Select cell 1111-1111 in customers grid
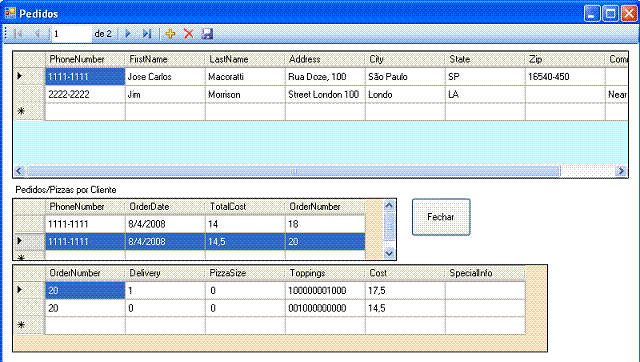This screenshot has height=362, width=640. click(85, 77)
